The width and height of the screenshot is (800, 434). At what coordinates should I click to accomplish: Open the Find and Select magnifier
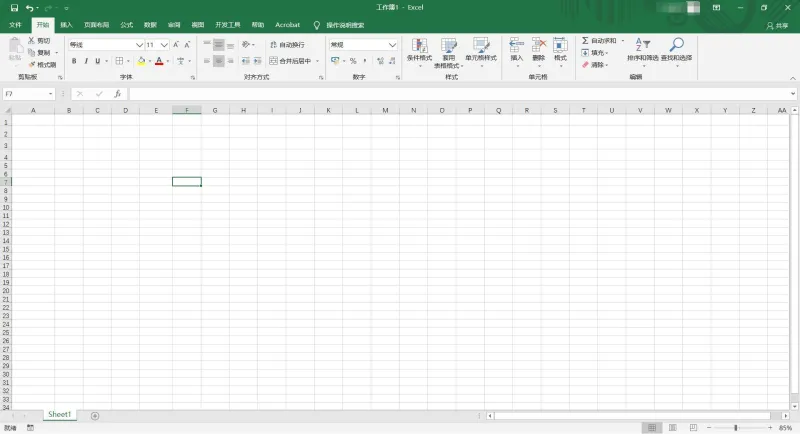click(x=677, y=51)
